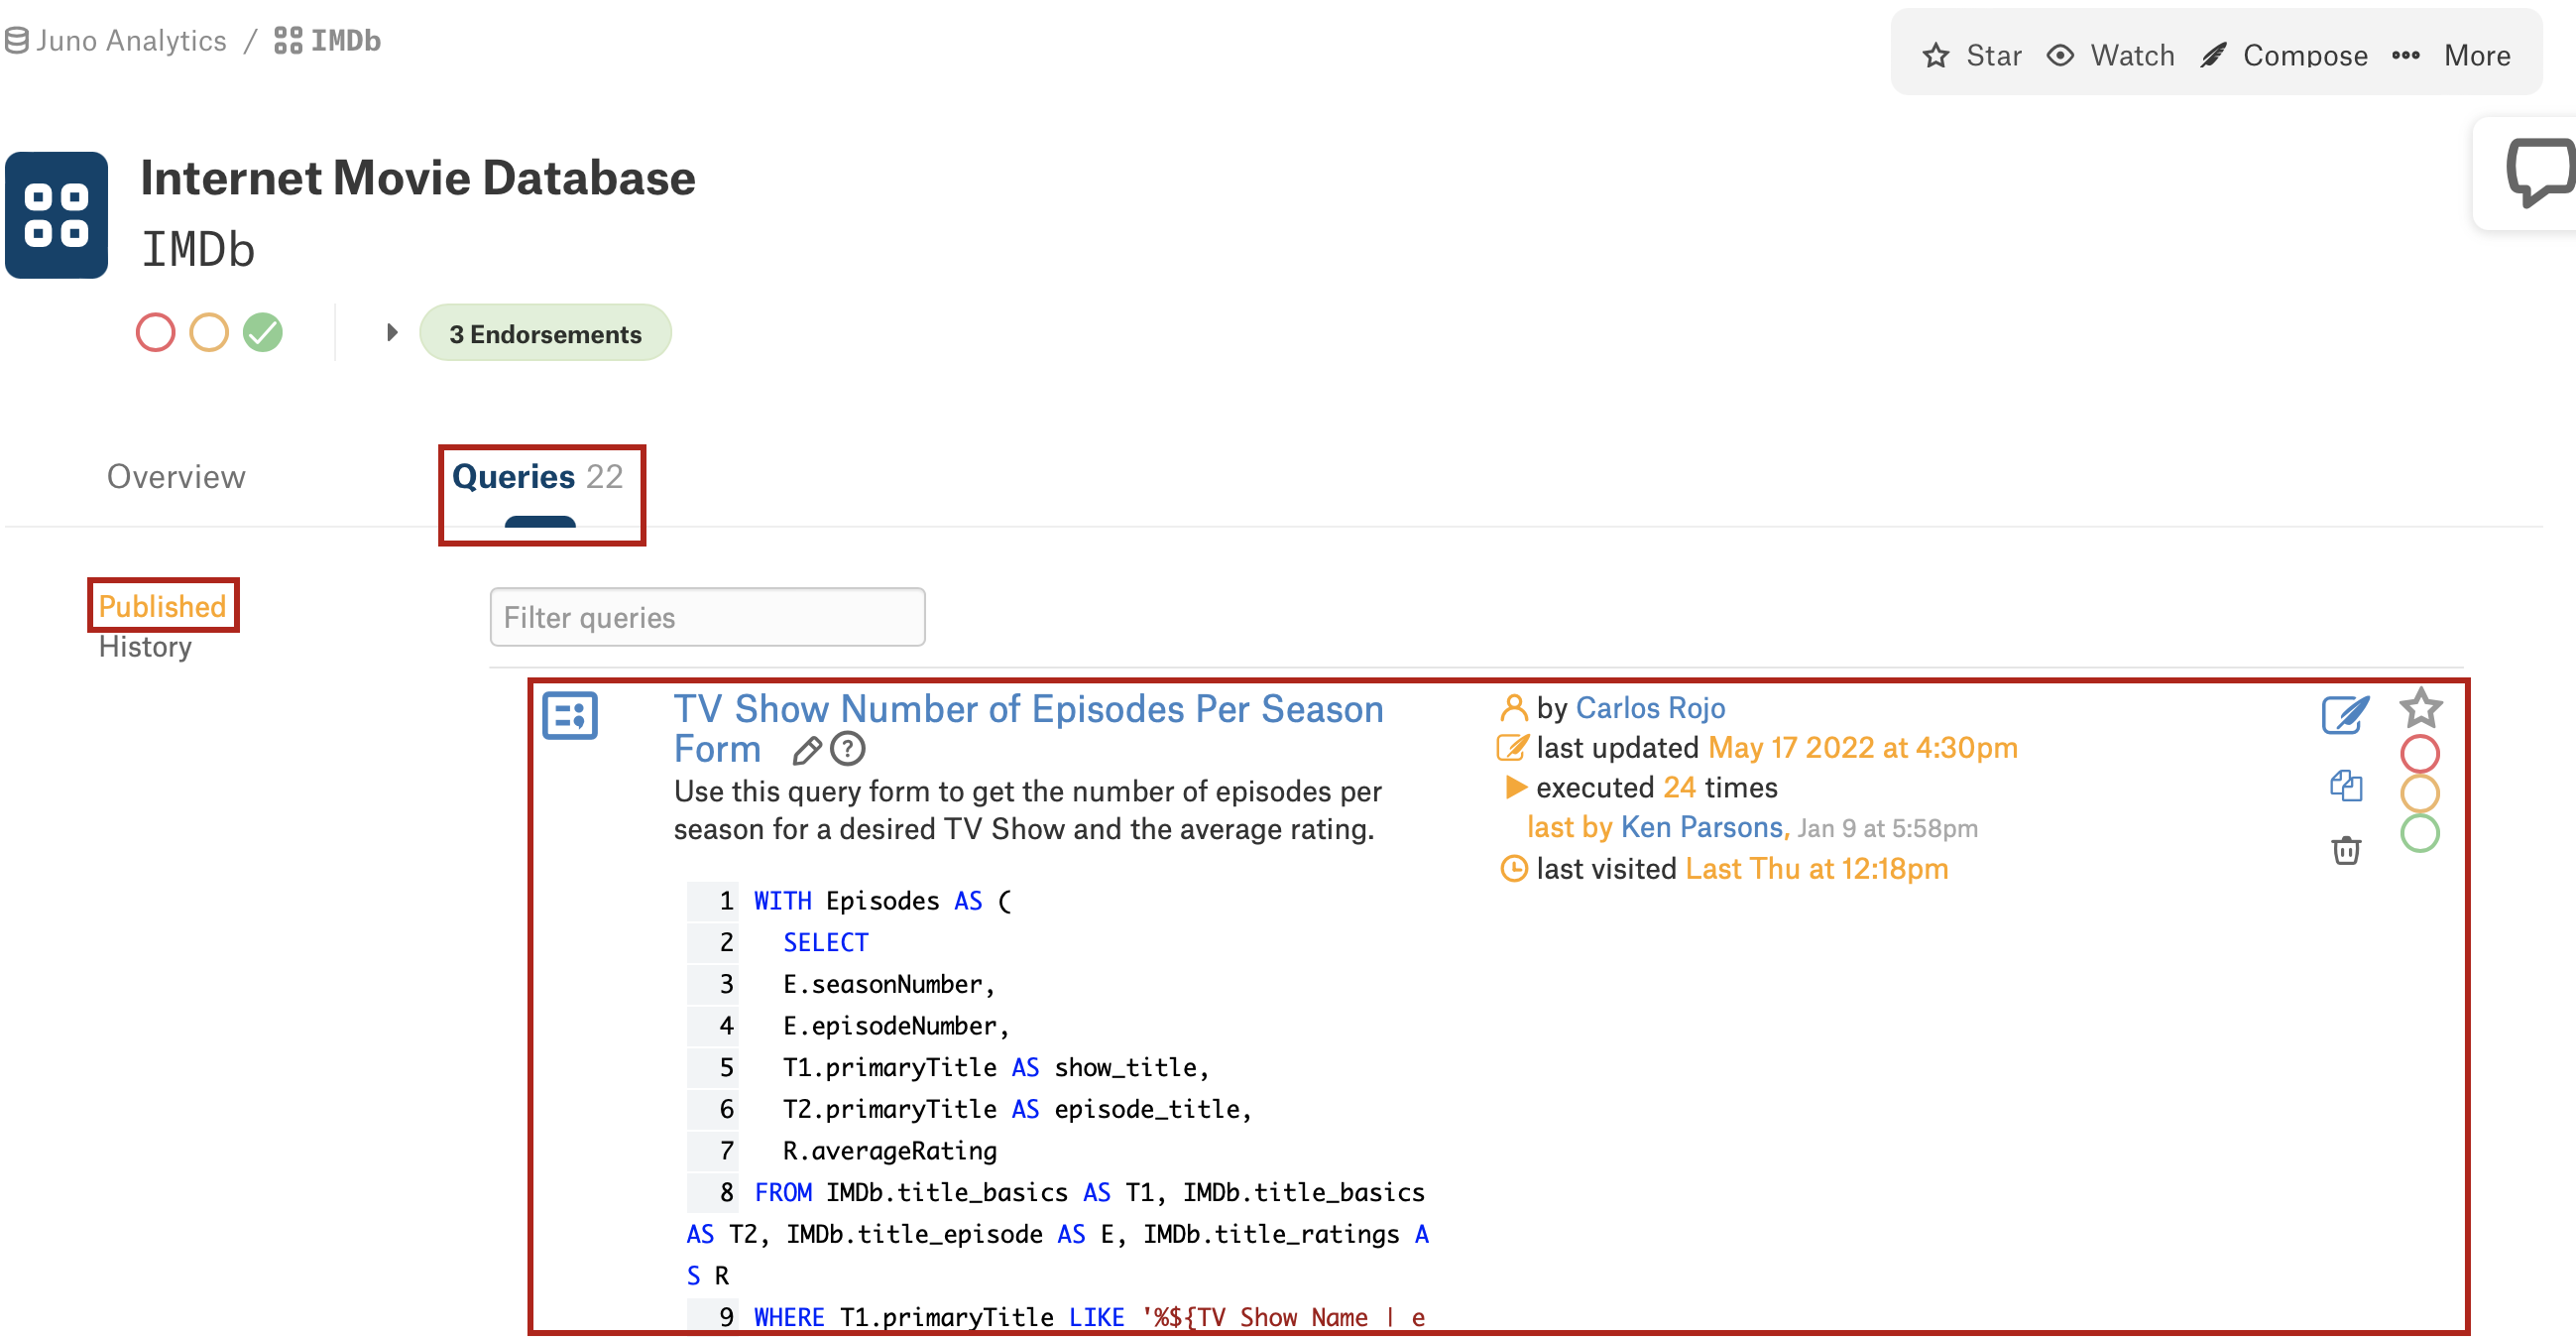Select the Queries 22 tab
The width and height of the screenshot is (2576, 1337).
(x=538, y=476)
